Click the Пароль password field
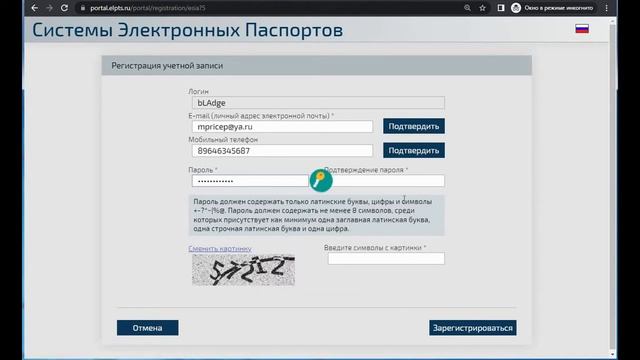 click(250, 181)
